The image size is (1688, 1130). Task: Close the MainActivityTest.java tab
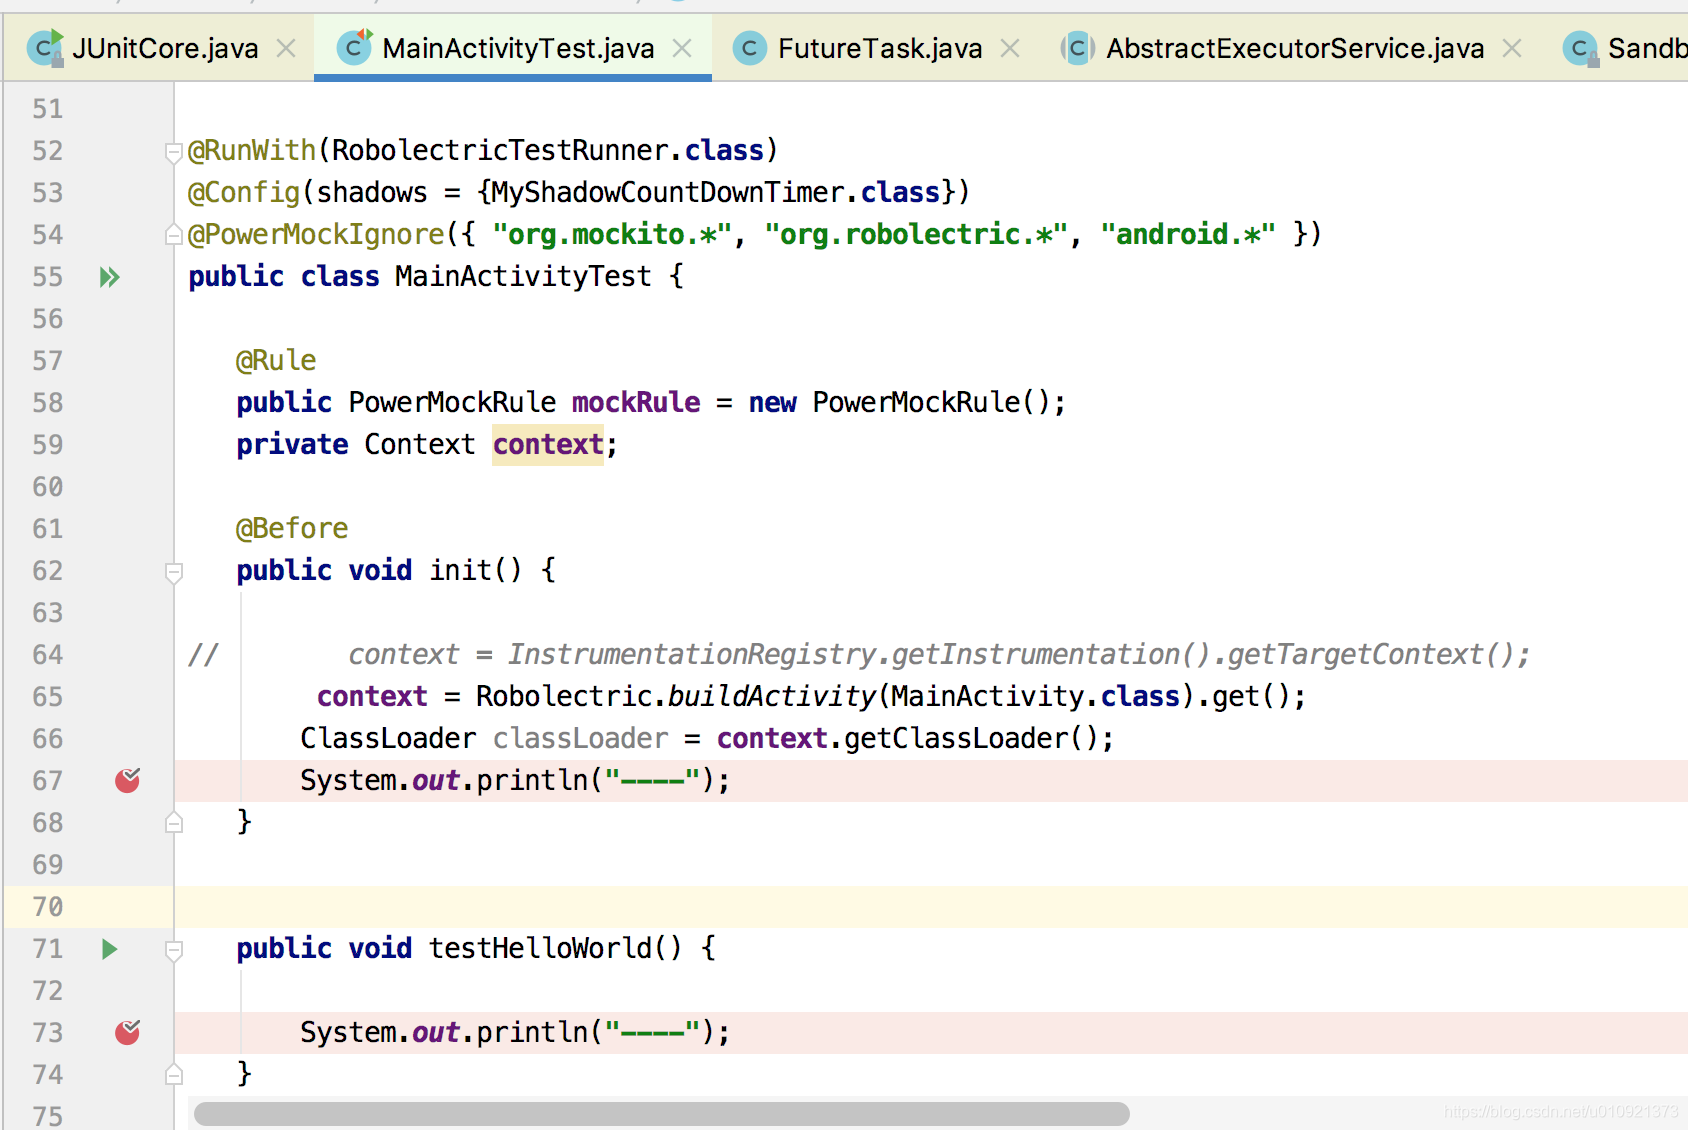pos(682,48)
